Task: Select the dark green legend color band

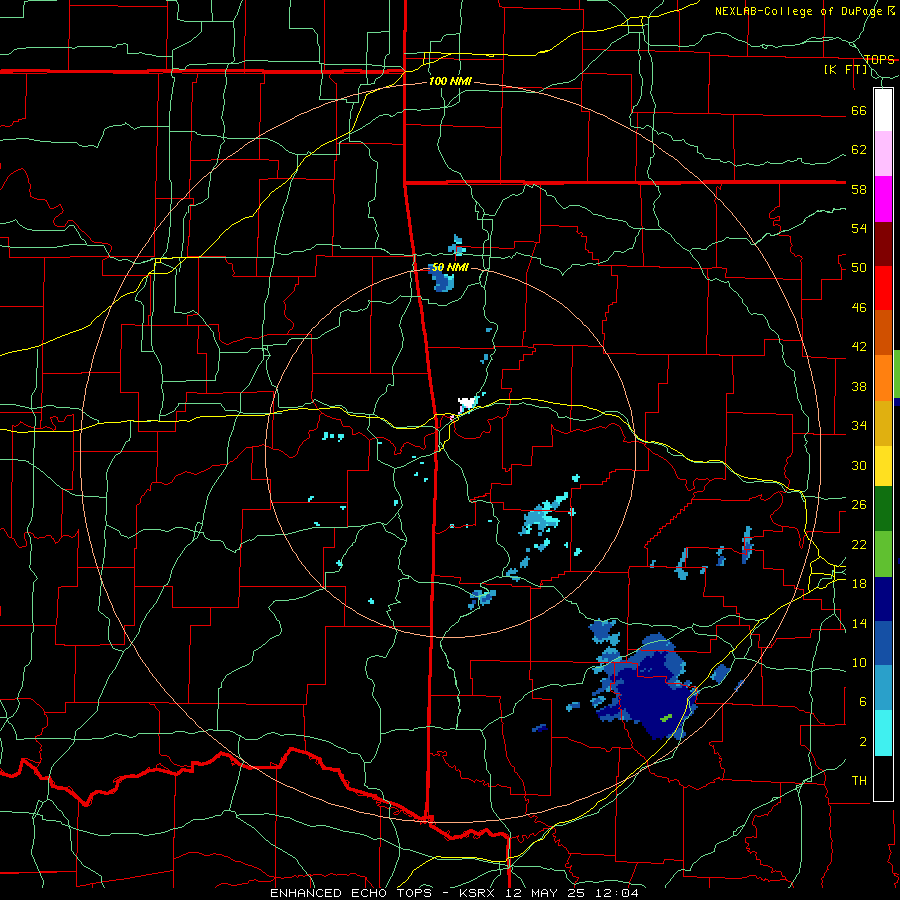Action: (x=883, y=509)
